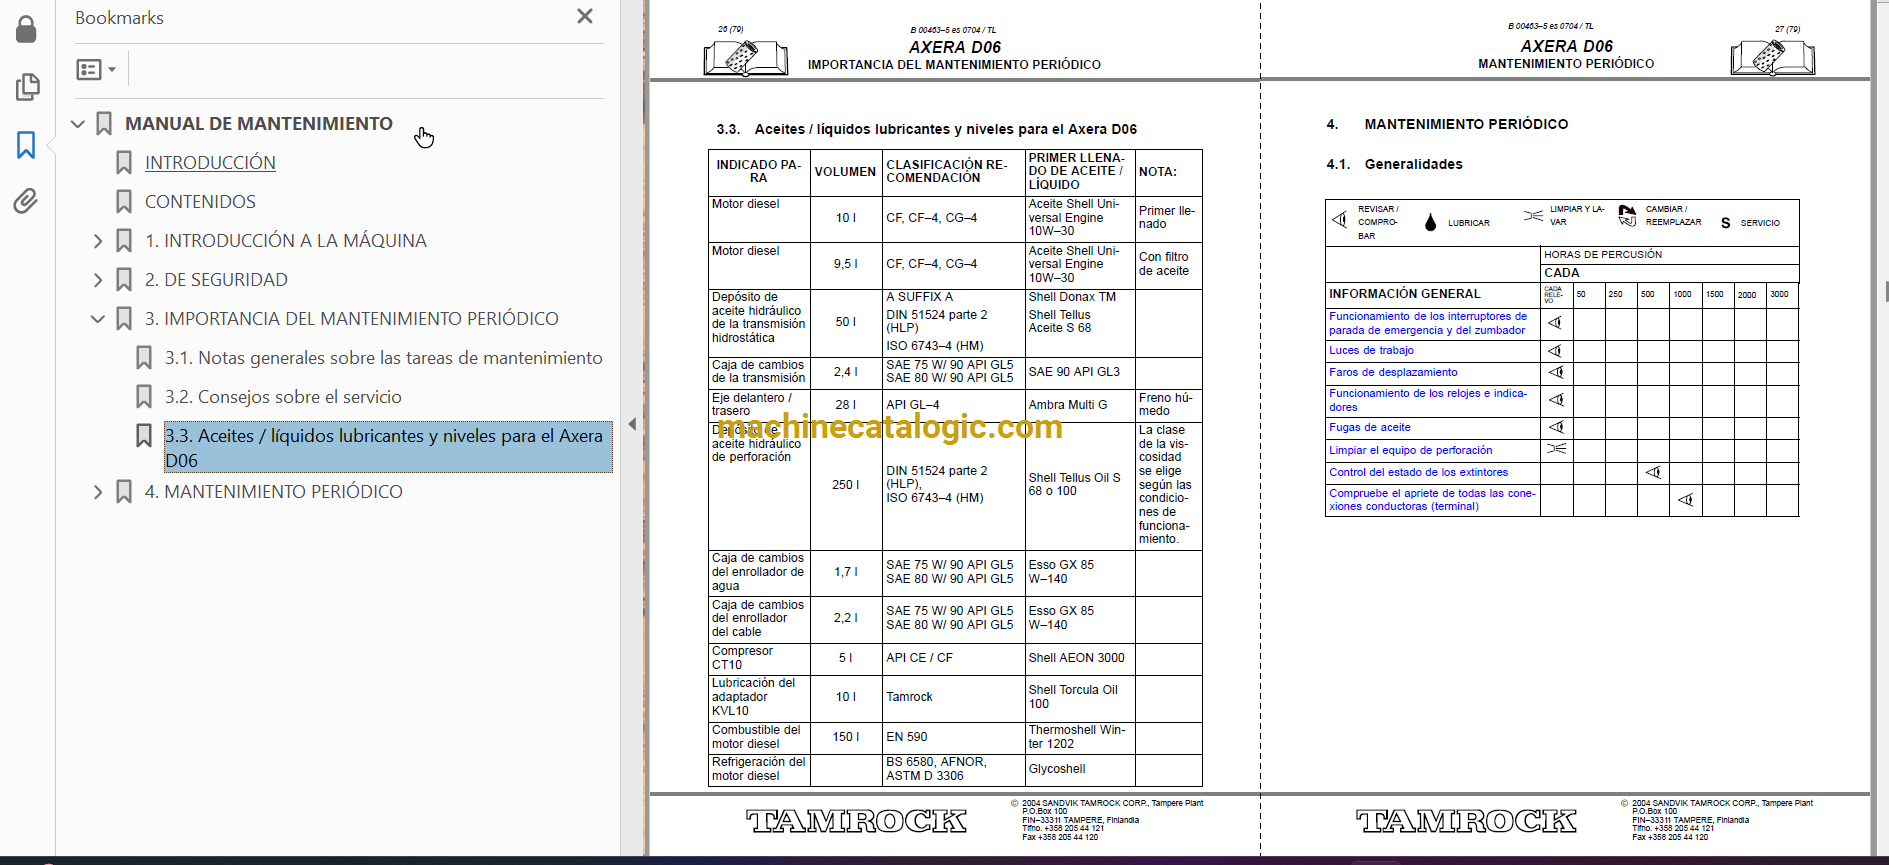Open link Limpiar el equipo de perforación

pyautogui.click(x=1410, y=450)
